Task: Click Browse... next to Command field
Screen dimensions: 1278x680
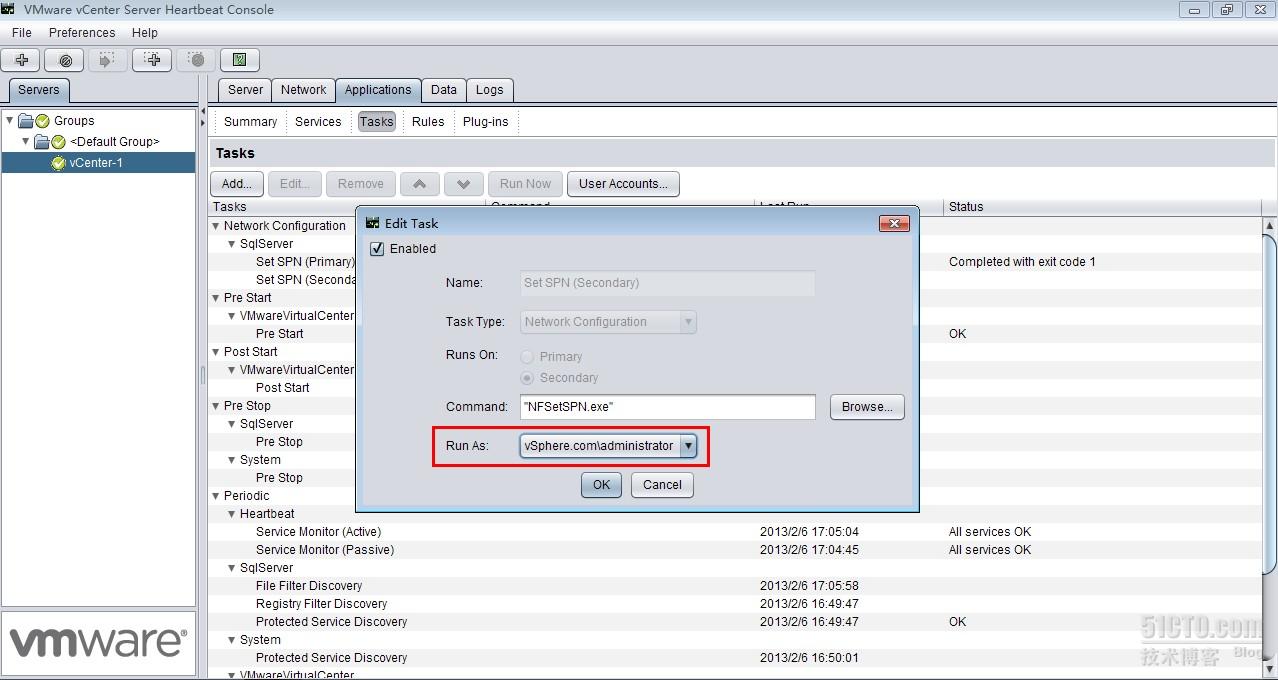Action: tap(867, 407)
